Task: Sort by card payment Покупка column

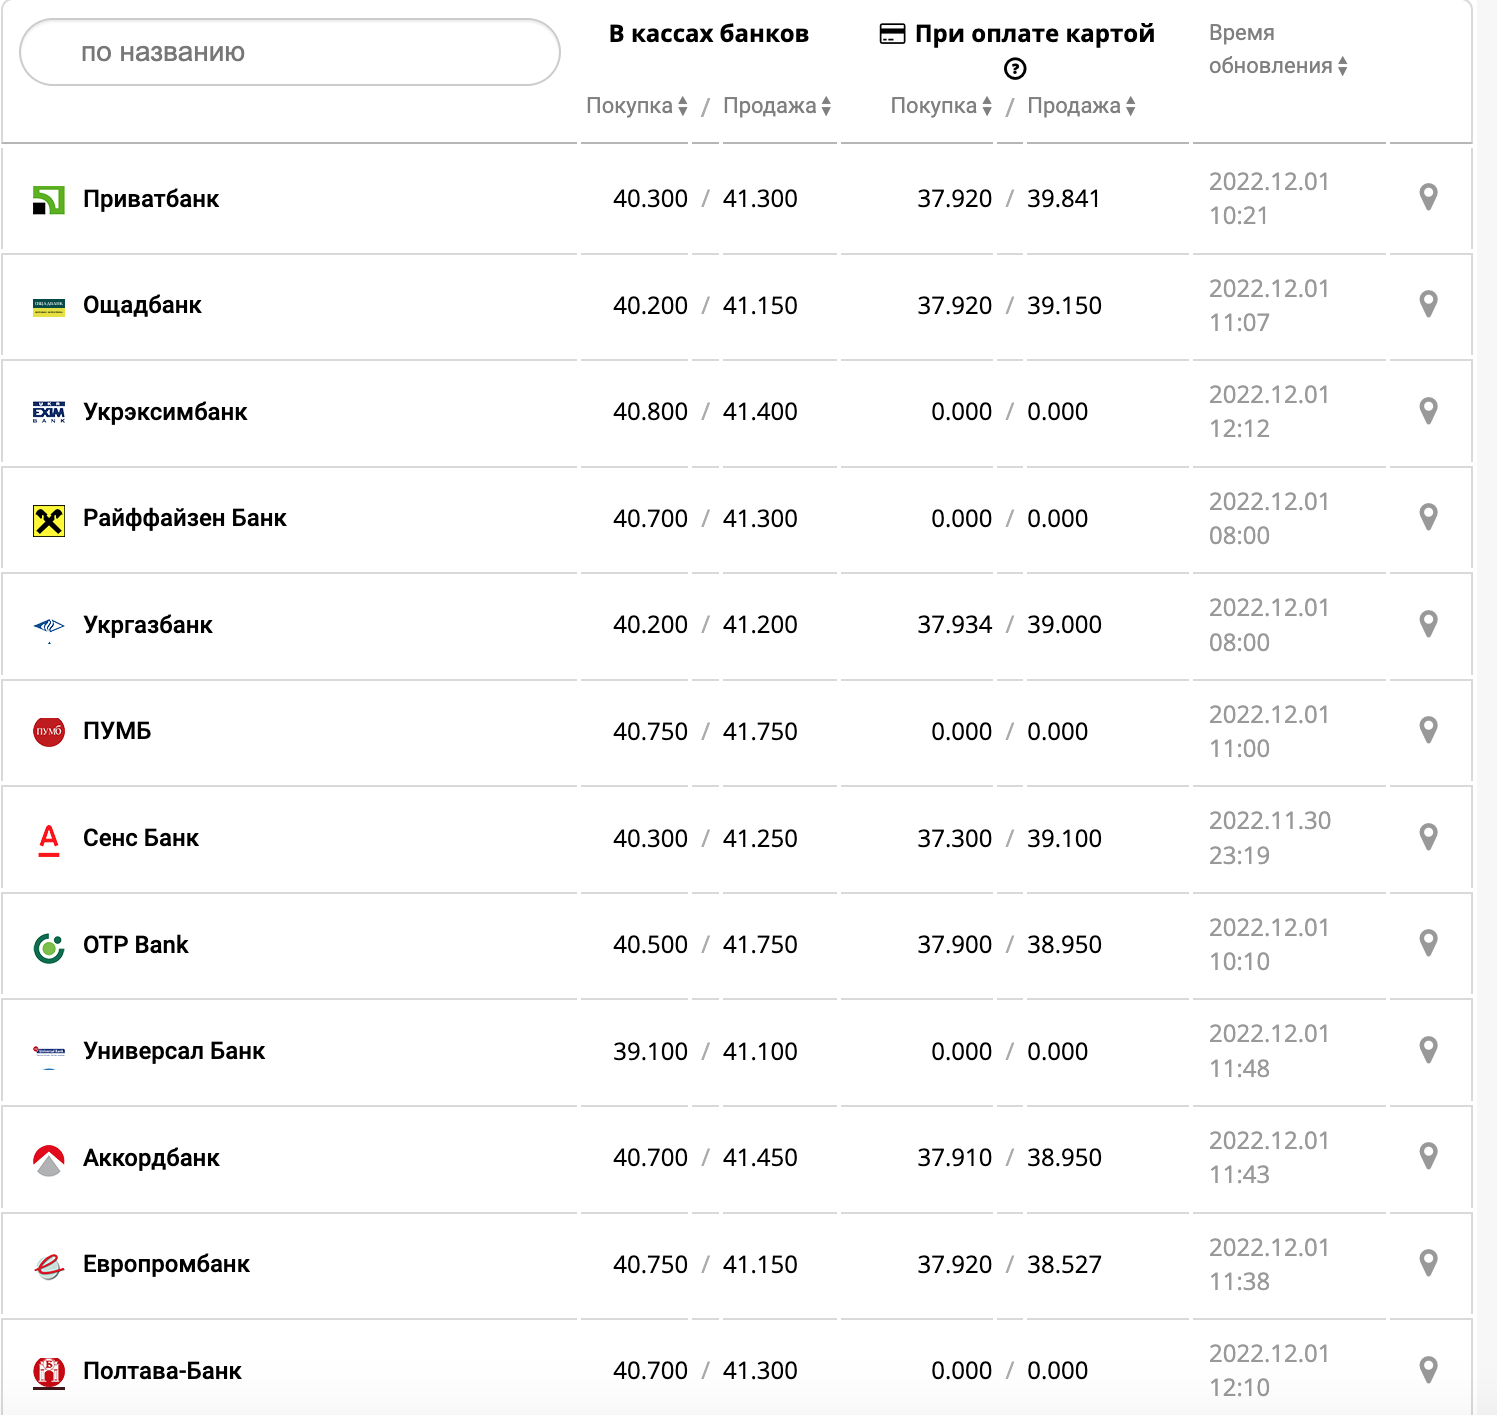Action: (x=941, y=106)
